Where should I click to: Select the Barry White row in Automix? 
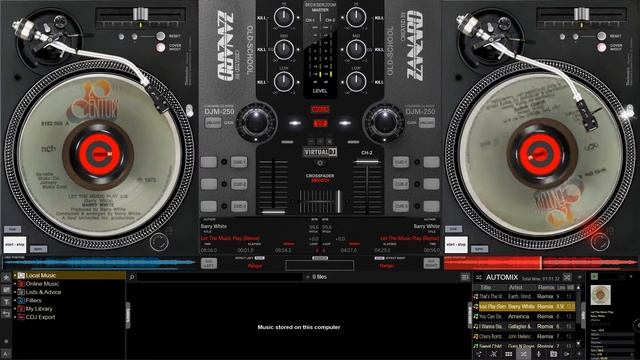524,307
